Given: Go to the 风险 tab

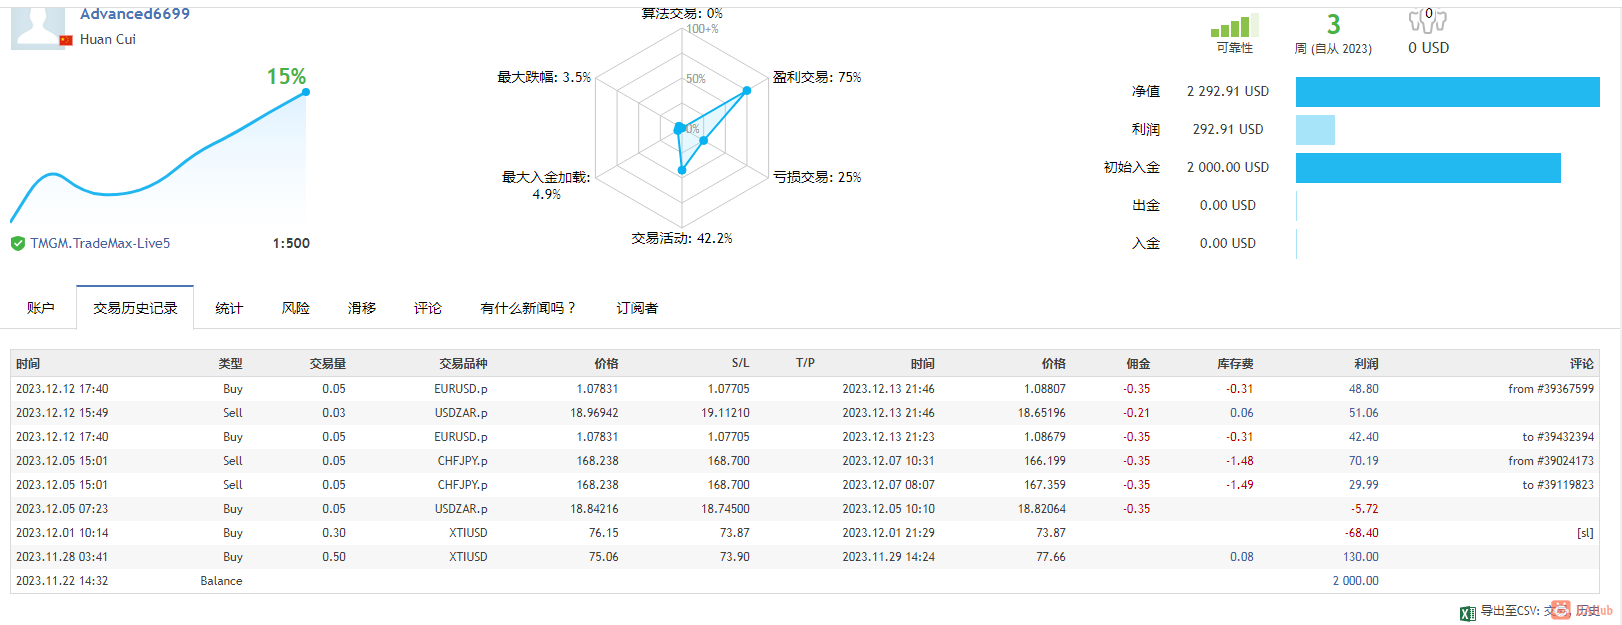Looking at the screenshot, I should 296,308.
